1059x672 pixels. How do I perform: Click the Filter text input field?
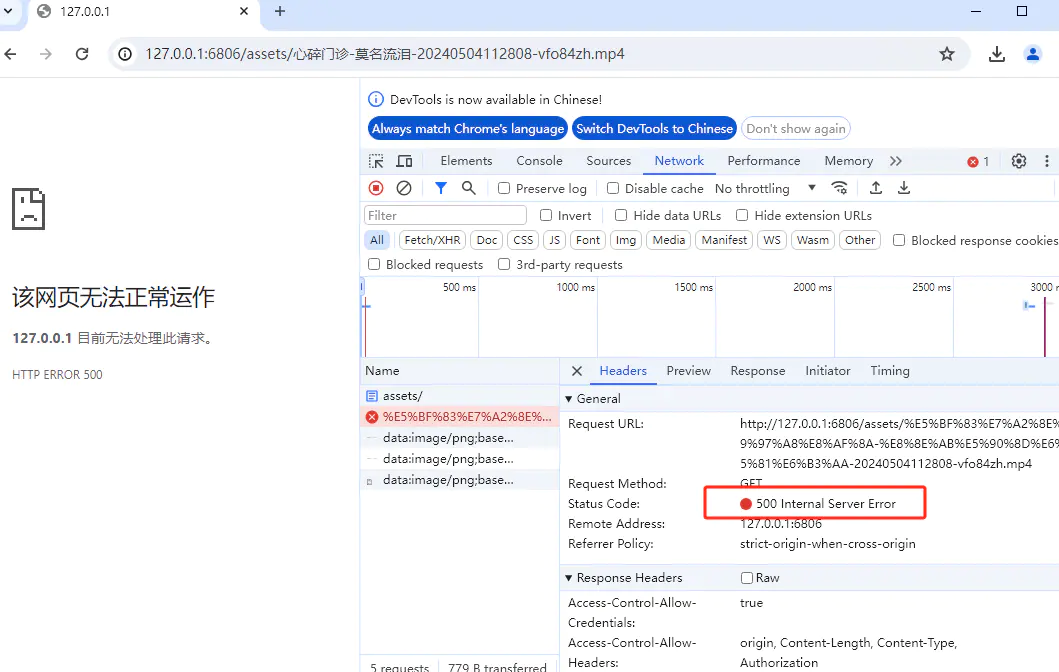coord(445,215)
